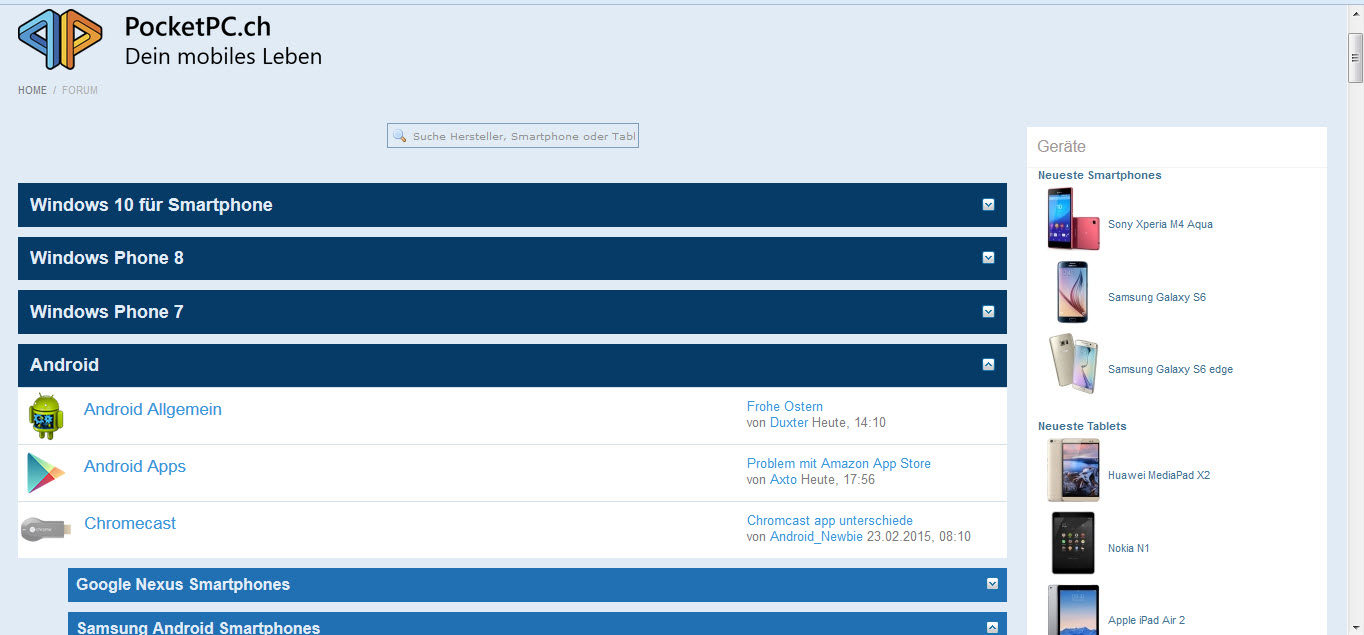View user Duxter's profile
The image size is (1364, 635).
789,423
